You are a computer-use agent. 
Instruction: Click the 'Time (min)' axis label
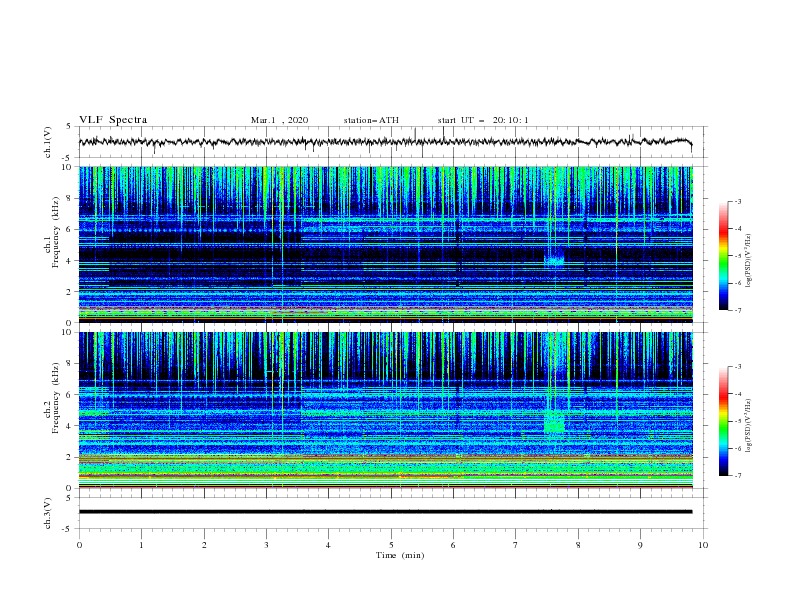400,555
